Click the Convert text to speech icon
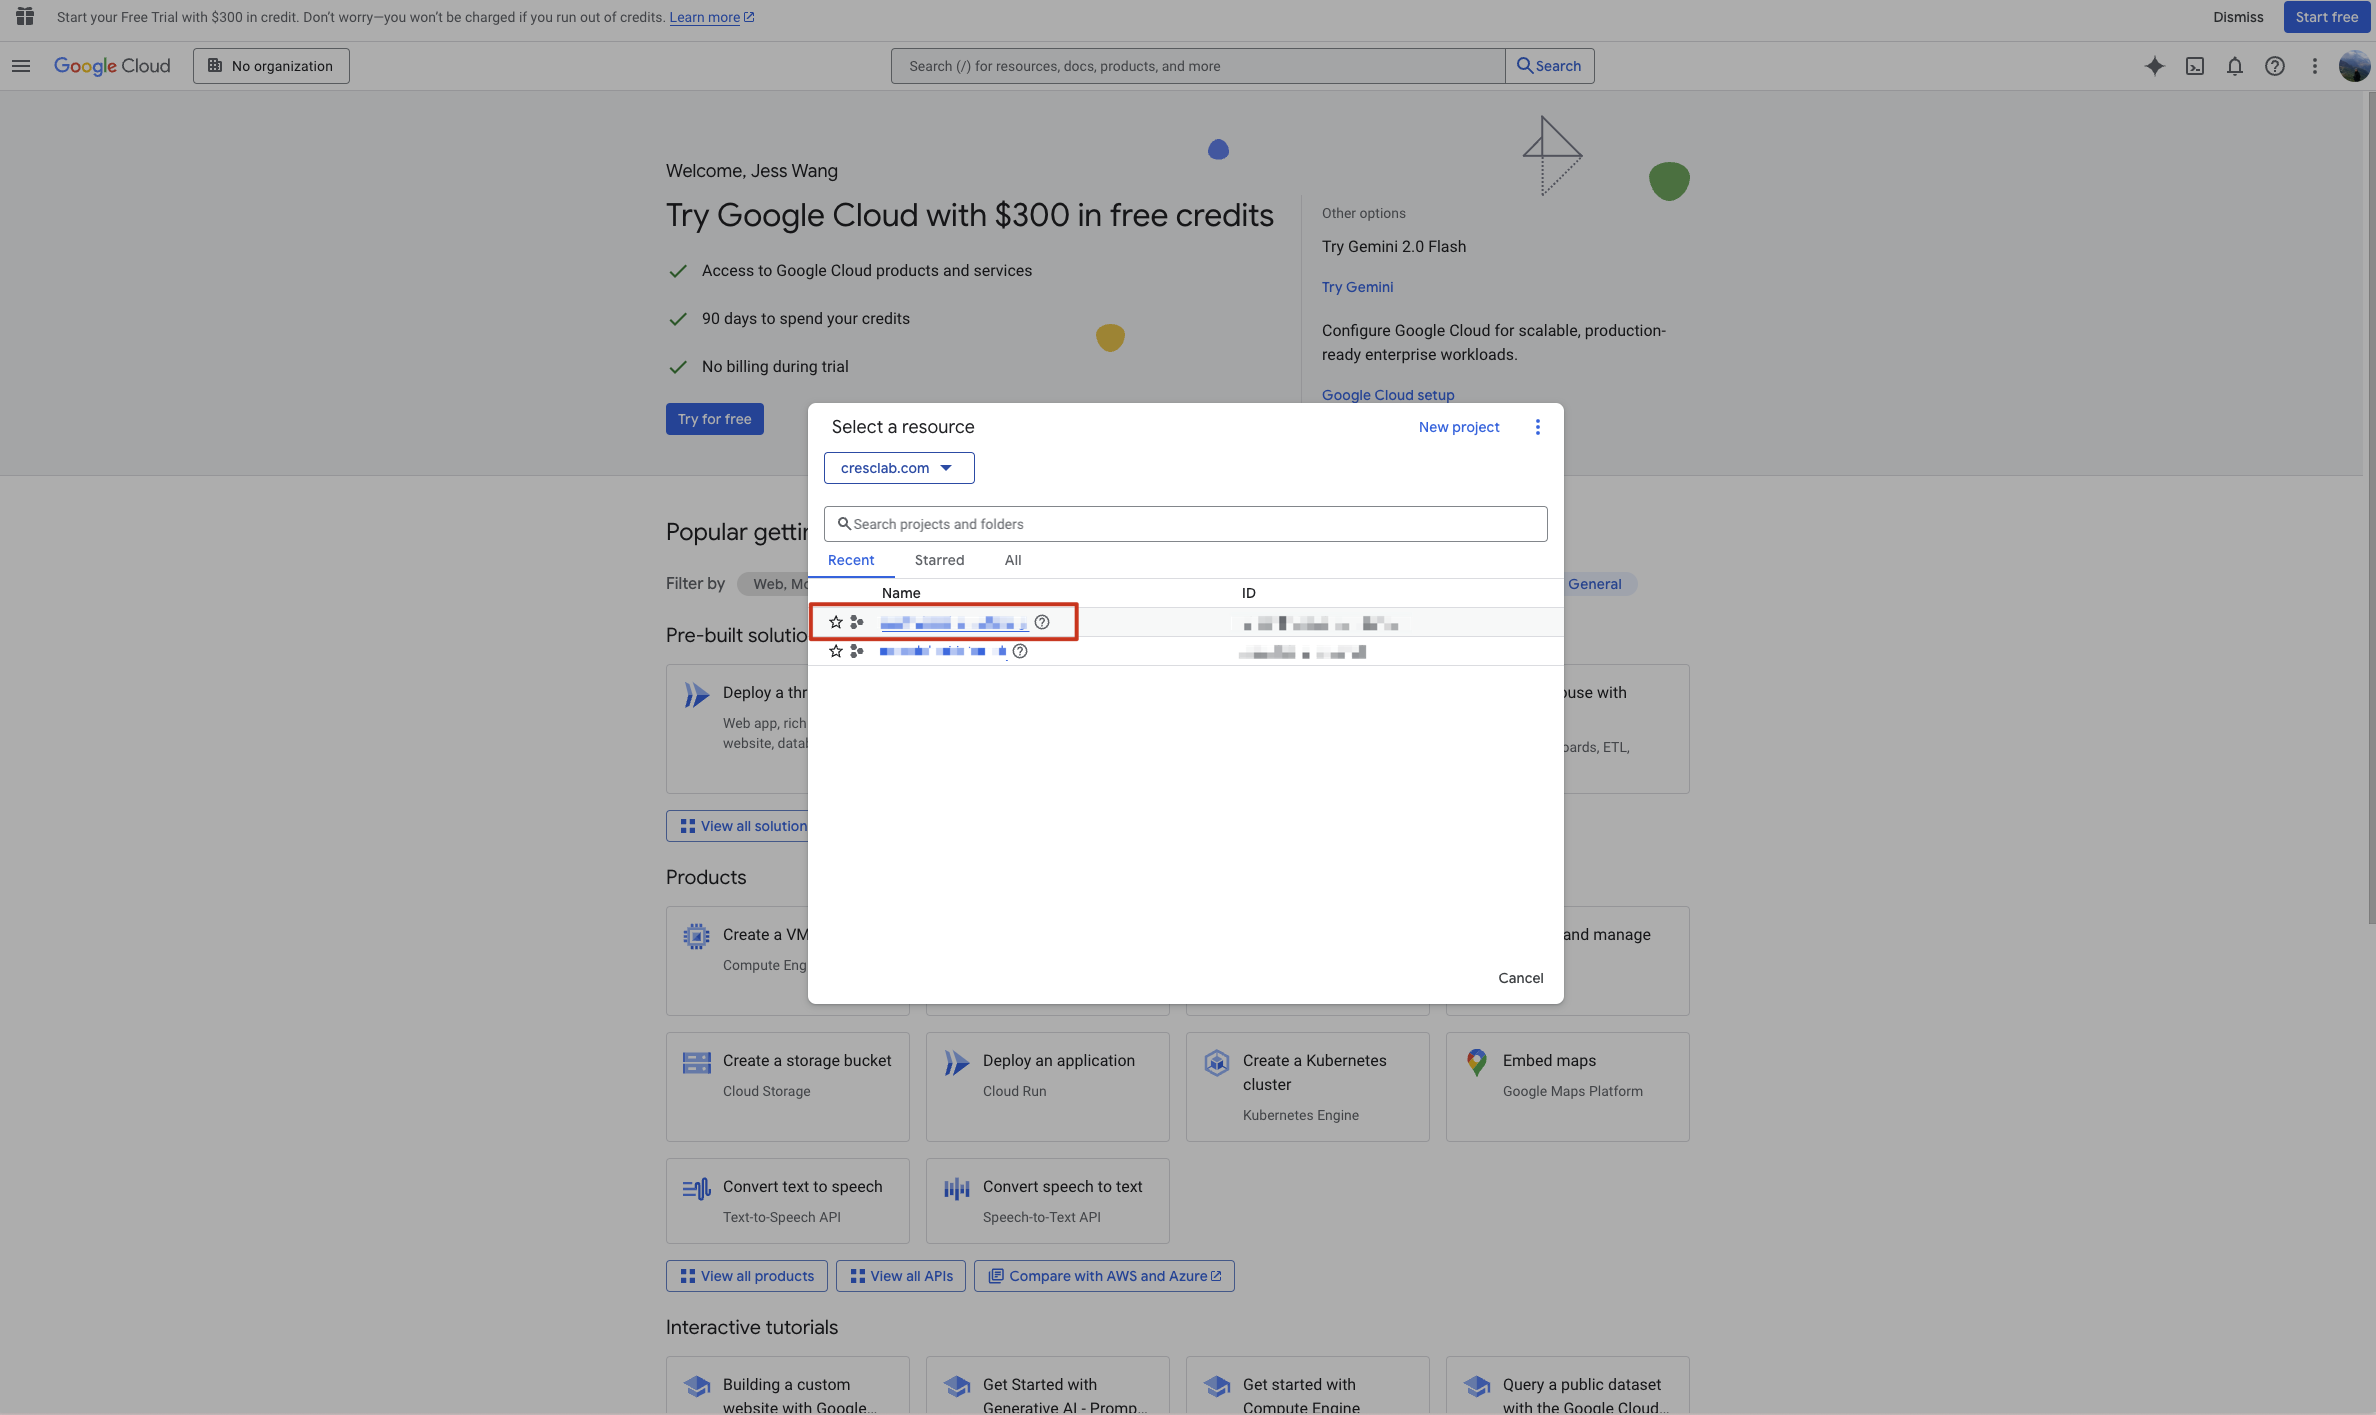 (697, 1188)
